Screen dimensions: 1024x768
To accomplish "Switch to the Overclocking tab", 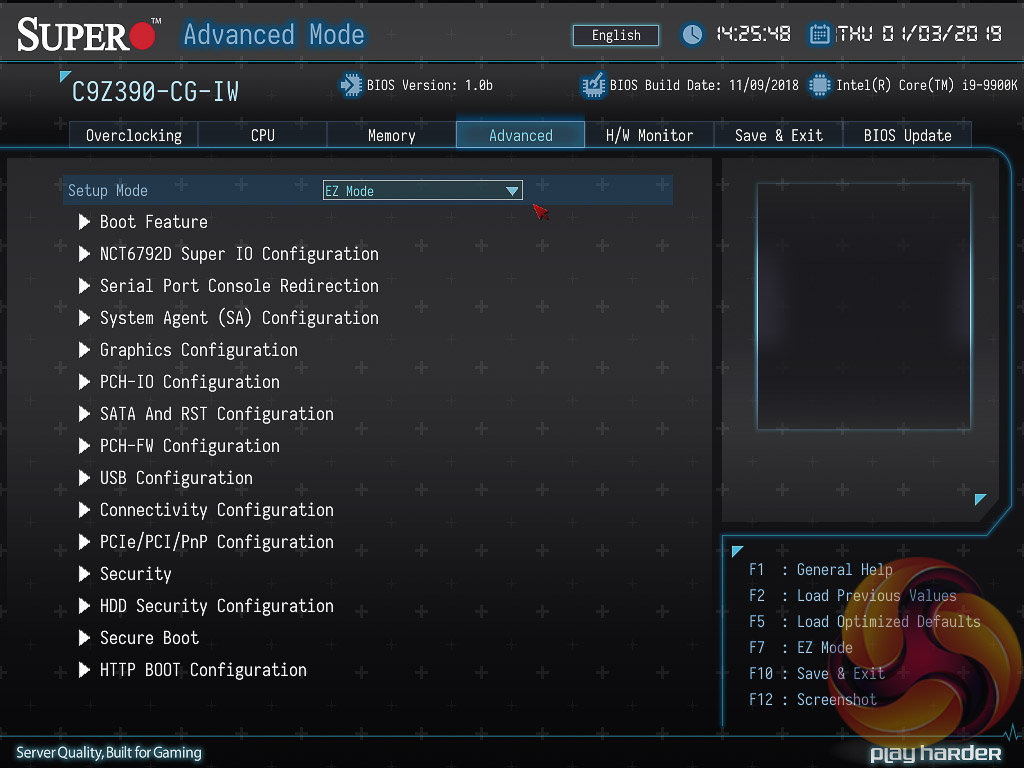I will click(x=134, y=135).
